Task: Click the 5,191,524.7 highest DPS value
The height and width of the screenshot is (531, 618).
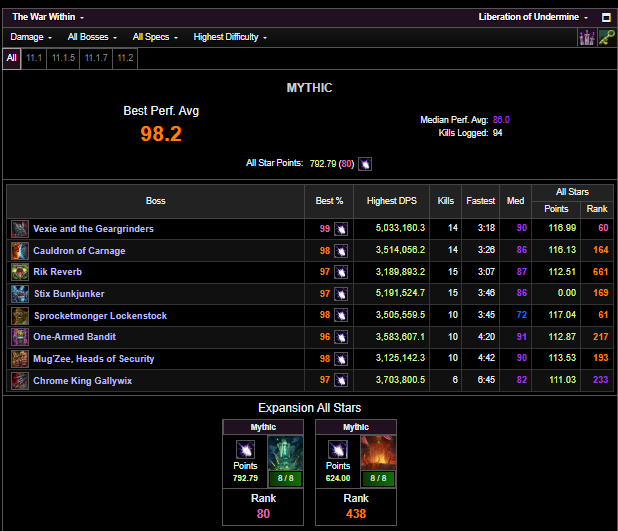Action: (x=400, y=293)
